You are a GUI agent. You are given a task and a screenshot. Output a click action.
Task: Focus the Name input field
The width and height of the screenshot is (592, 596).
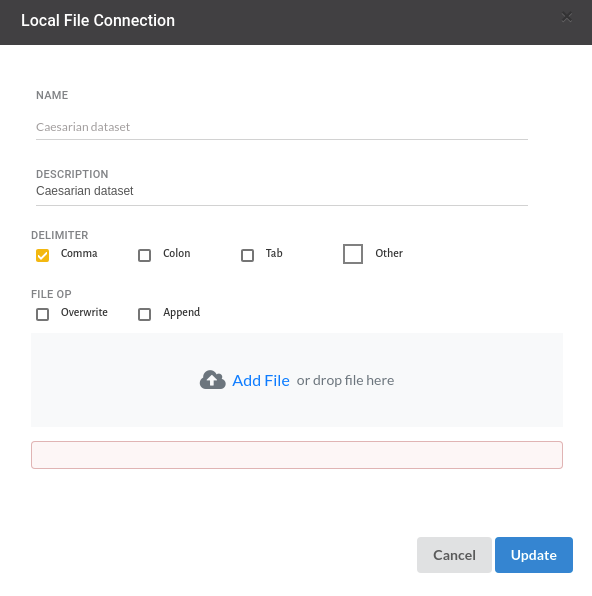tap(282, 127)
